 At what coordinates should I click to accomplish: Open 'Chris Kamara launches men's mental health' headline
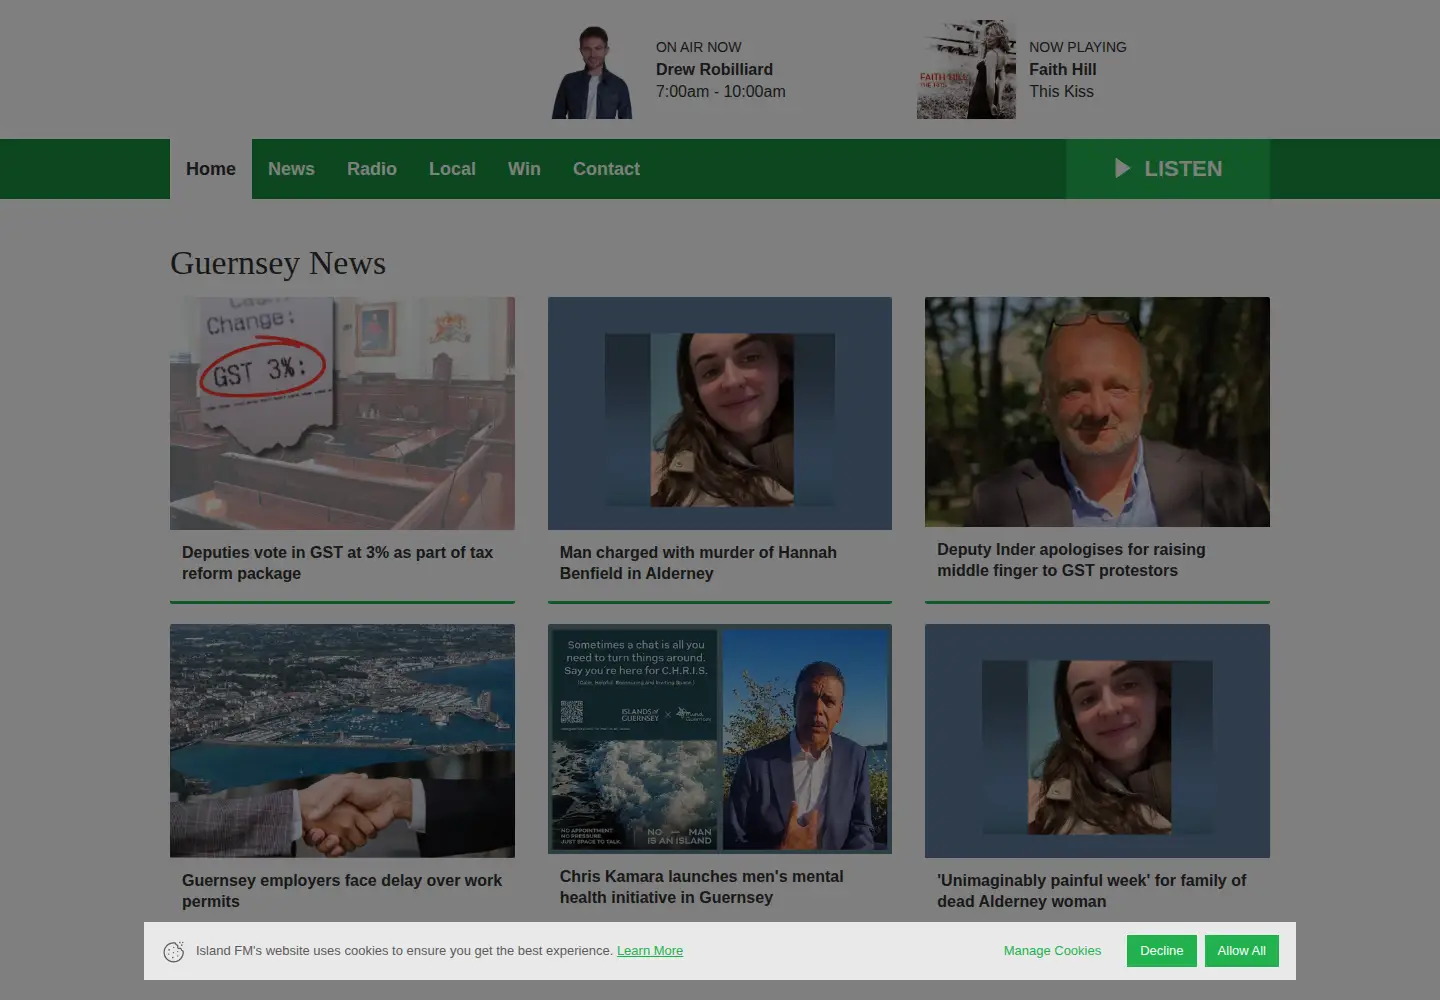click(x=702, y=887)
